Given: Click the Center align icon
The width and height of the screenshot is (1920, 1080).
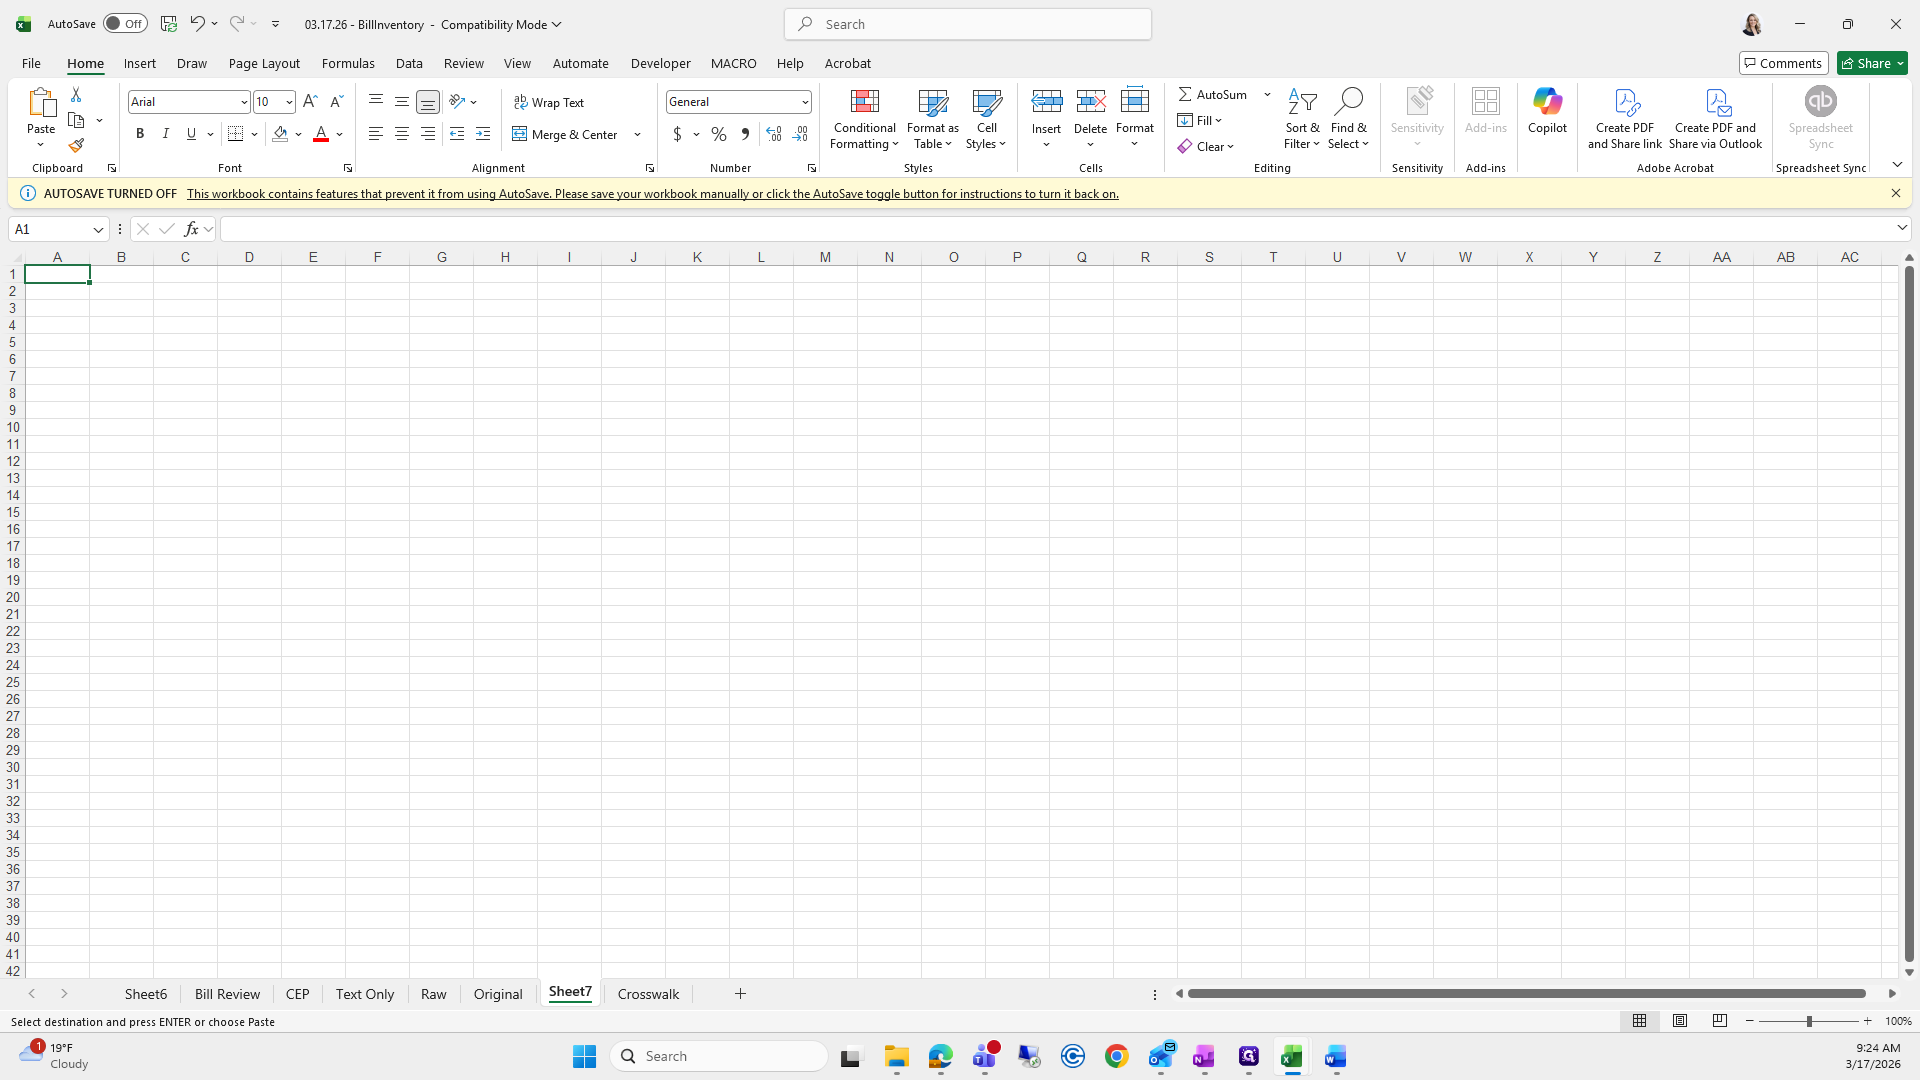Looking at the screenshot, I should (402, 134).
